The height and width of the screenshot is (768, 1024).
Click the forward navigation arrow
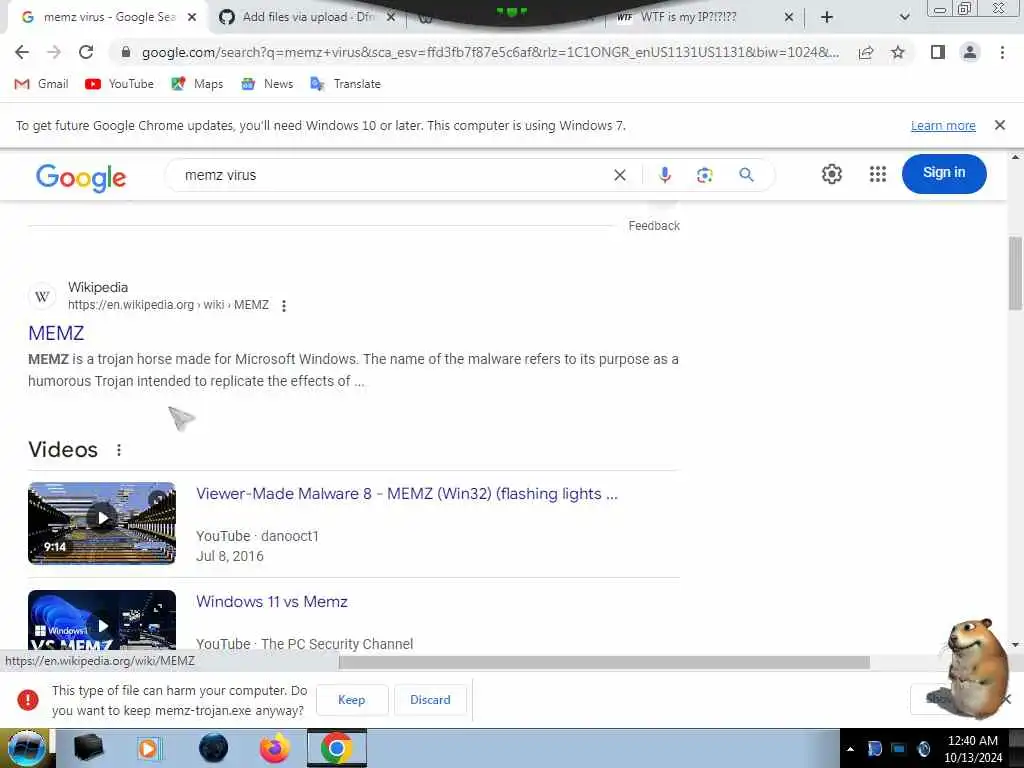[x=54, y=52]
